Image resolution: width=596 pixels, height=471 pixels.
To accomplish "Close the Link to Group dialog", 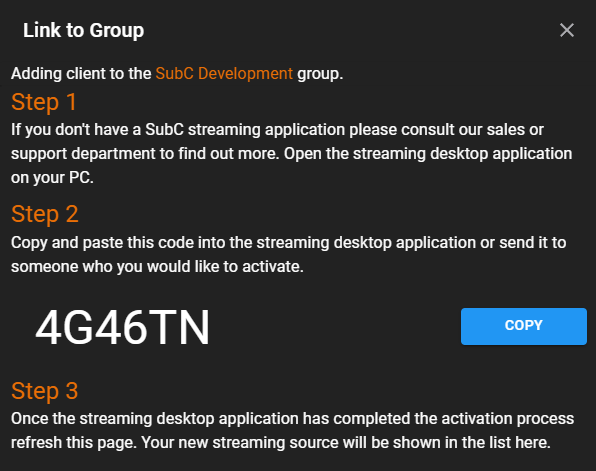I will coord(566,30).
